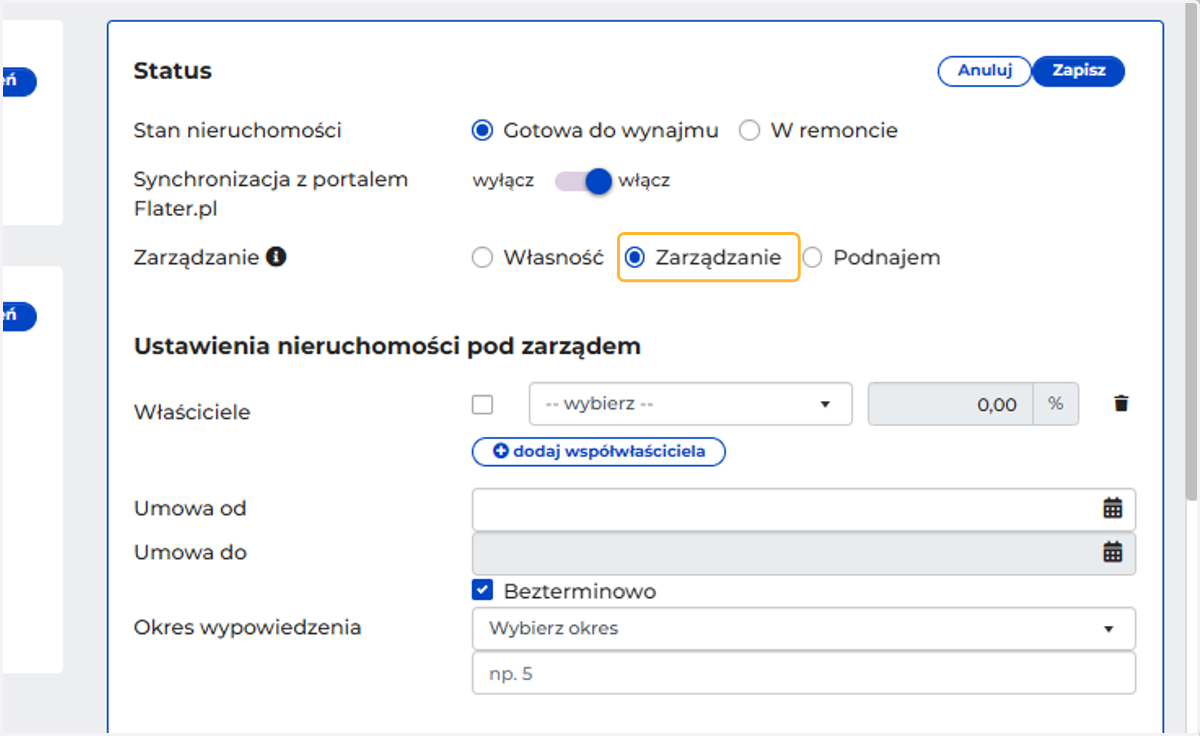Click the 'włącz' label
Viewport: 1200px width, 736px height.
tap(644, 181)
